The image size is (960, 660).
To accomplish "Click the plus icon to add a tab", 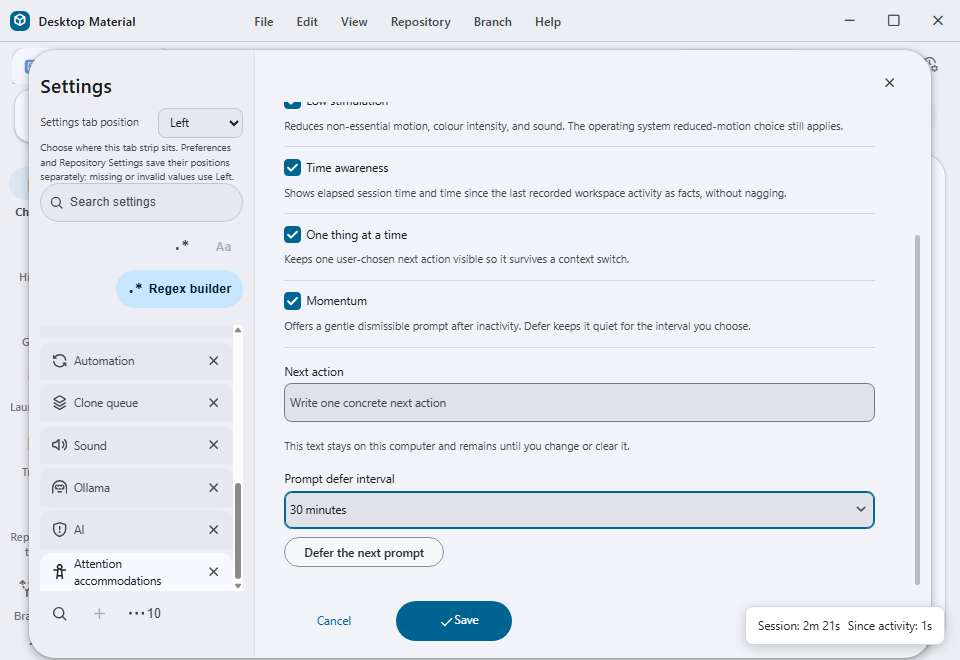I will click(x=99, y=613).
